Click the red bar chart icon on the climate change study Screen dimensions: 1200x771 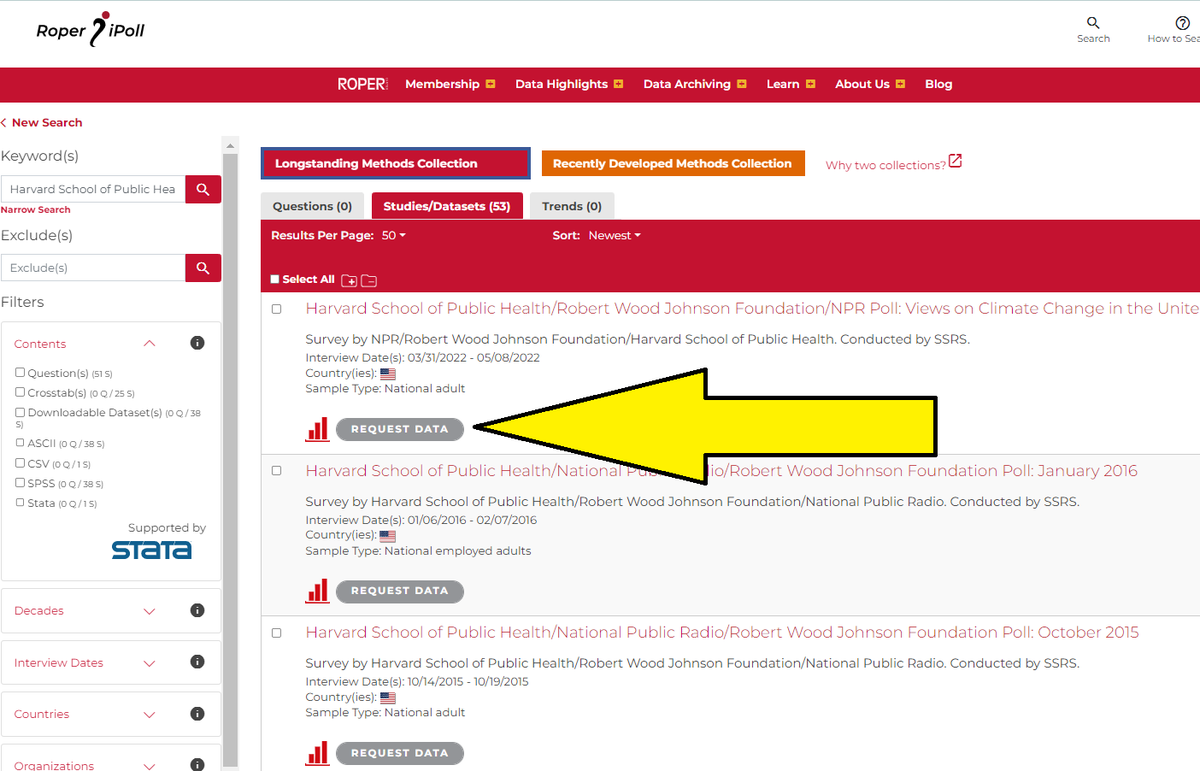point(317,428)
